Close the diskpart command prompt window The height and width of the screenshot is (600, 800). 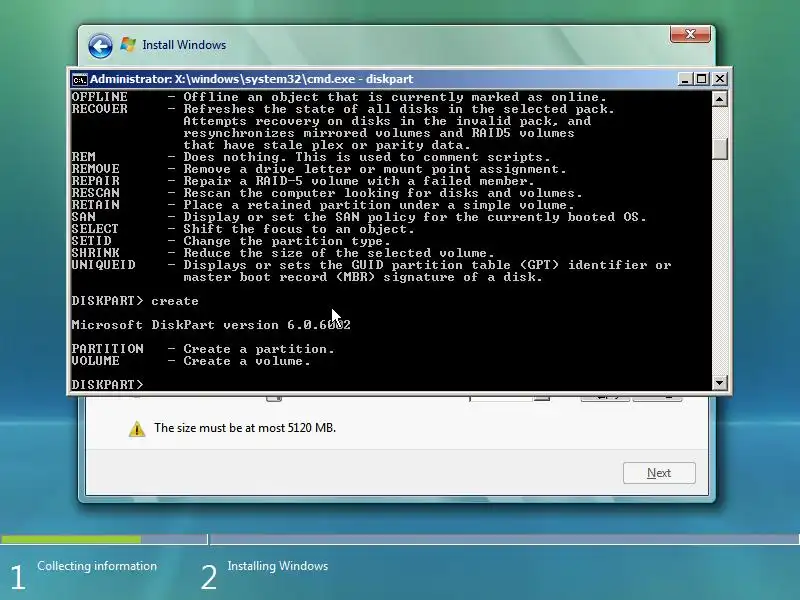719,79
